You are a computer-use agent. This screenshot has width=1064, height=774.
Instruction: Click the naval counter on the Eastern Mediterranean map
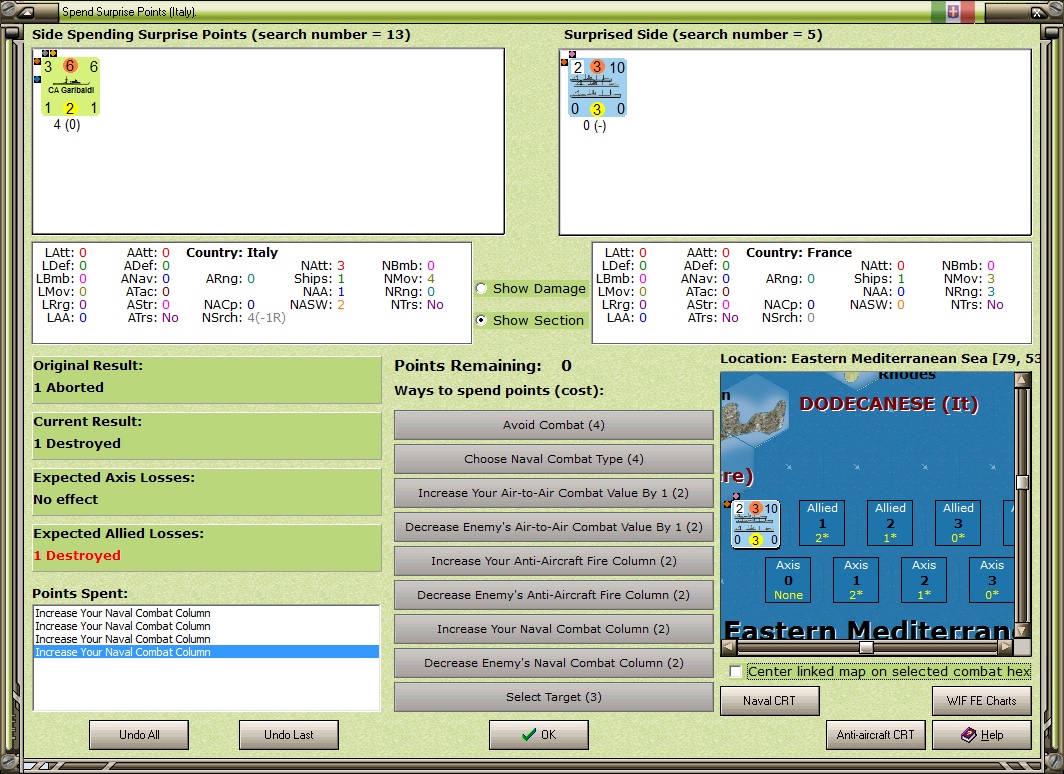tap(755, 524)
